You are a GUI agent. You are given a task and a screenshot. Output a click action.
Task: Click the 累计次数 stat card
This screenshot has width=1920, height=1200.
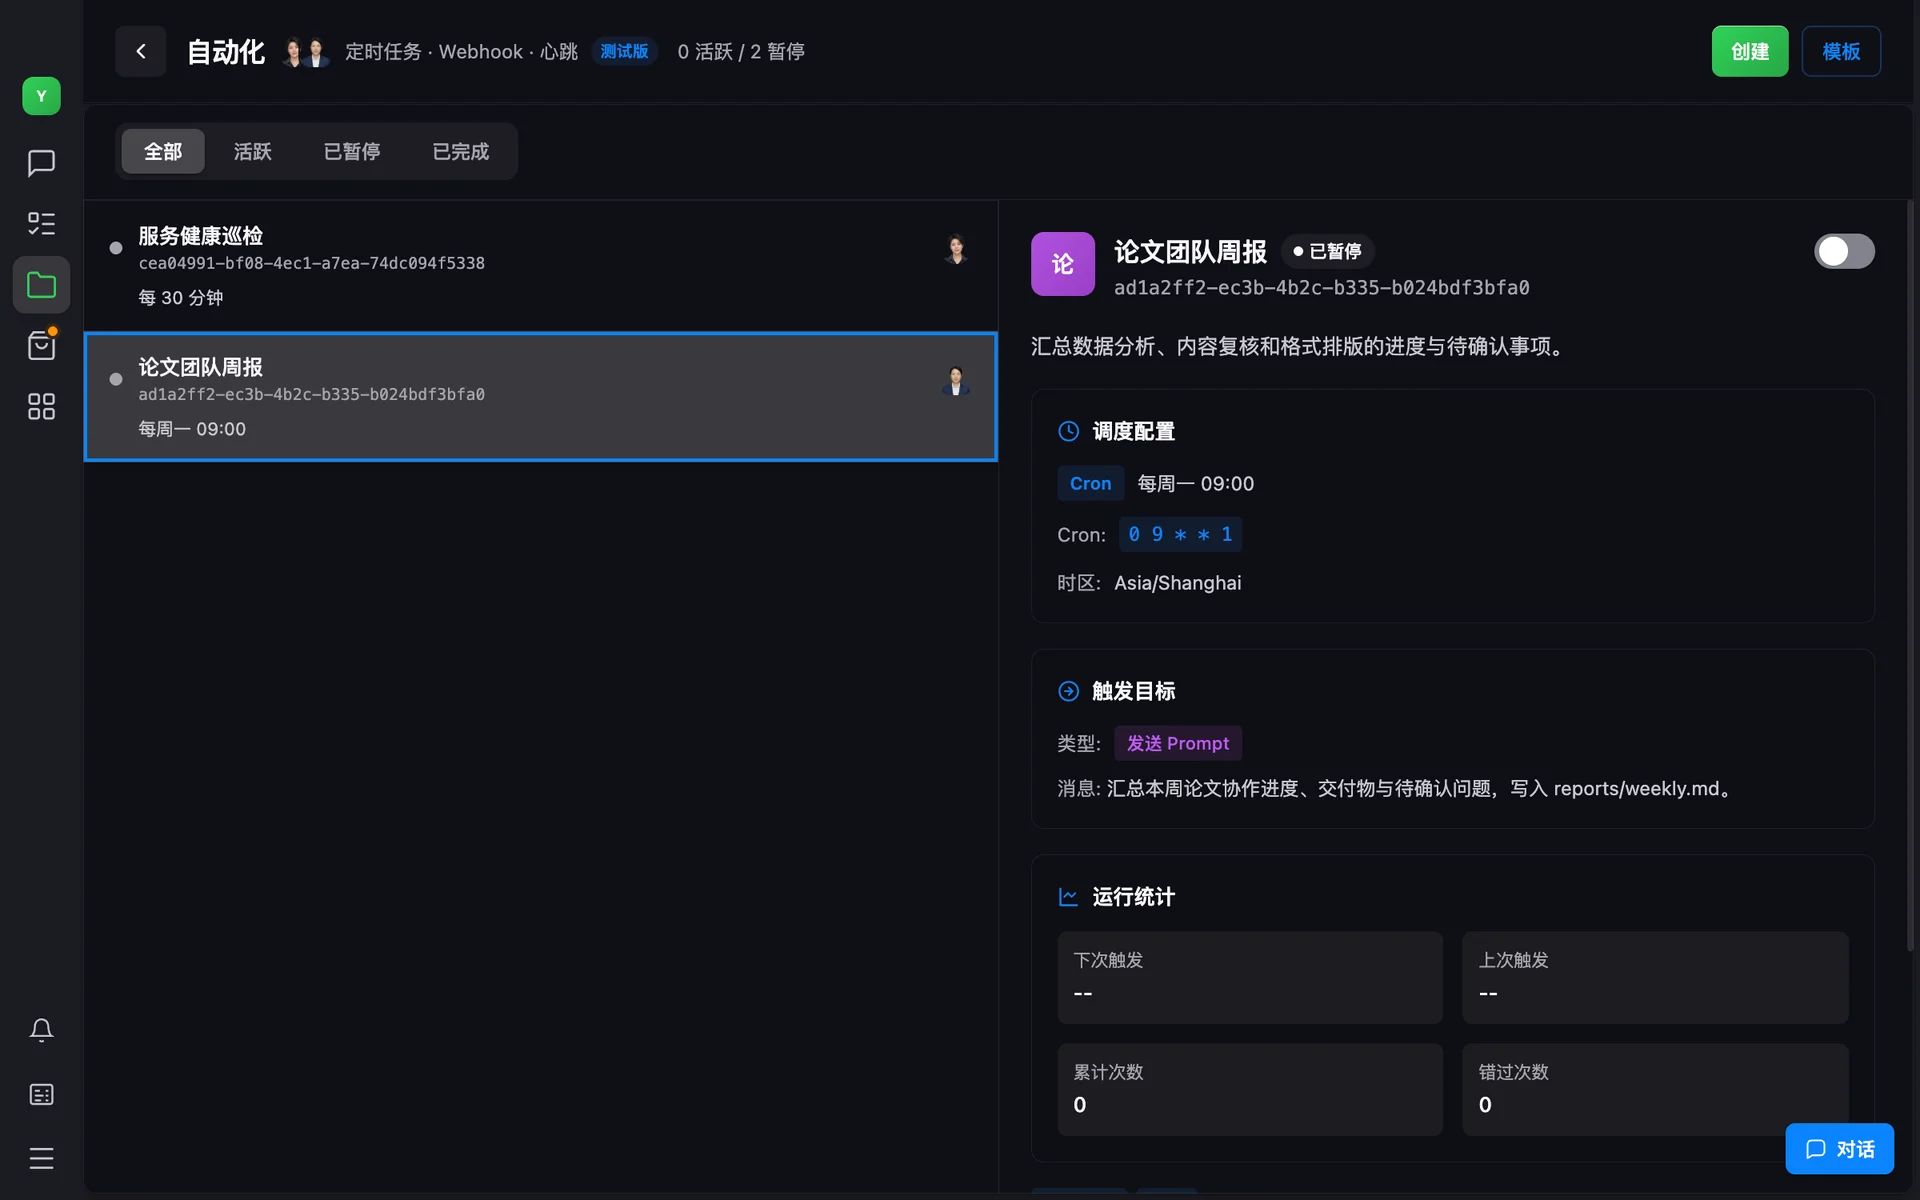pos(1250,1090)
